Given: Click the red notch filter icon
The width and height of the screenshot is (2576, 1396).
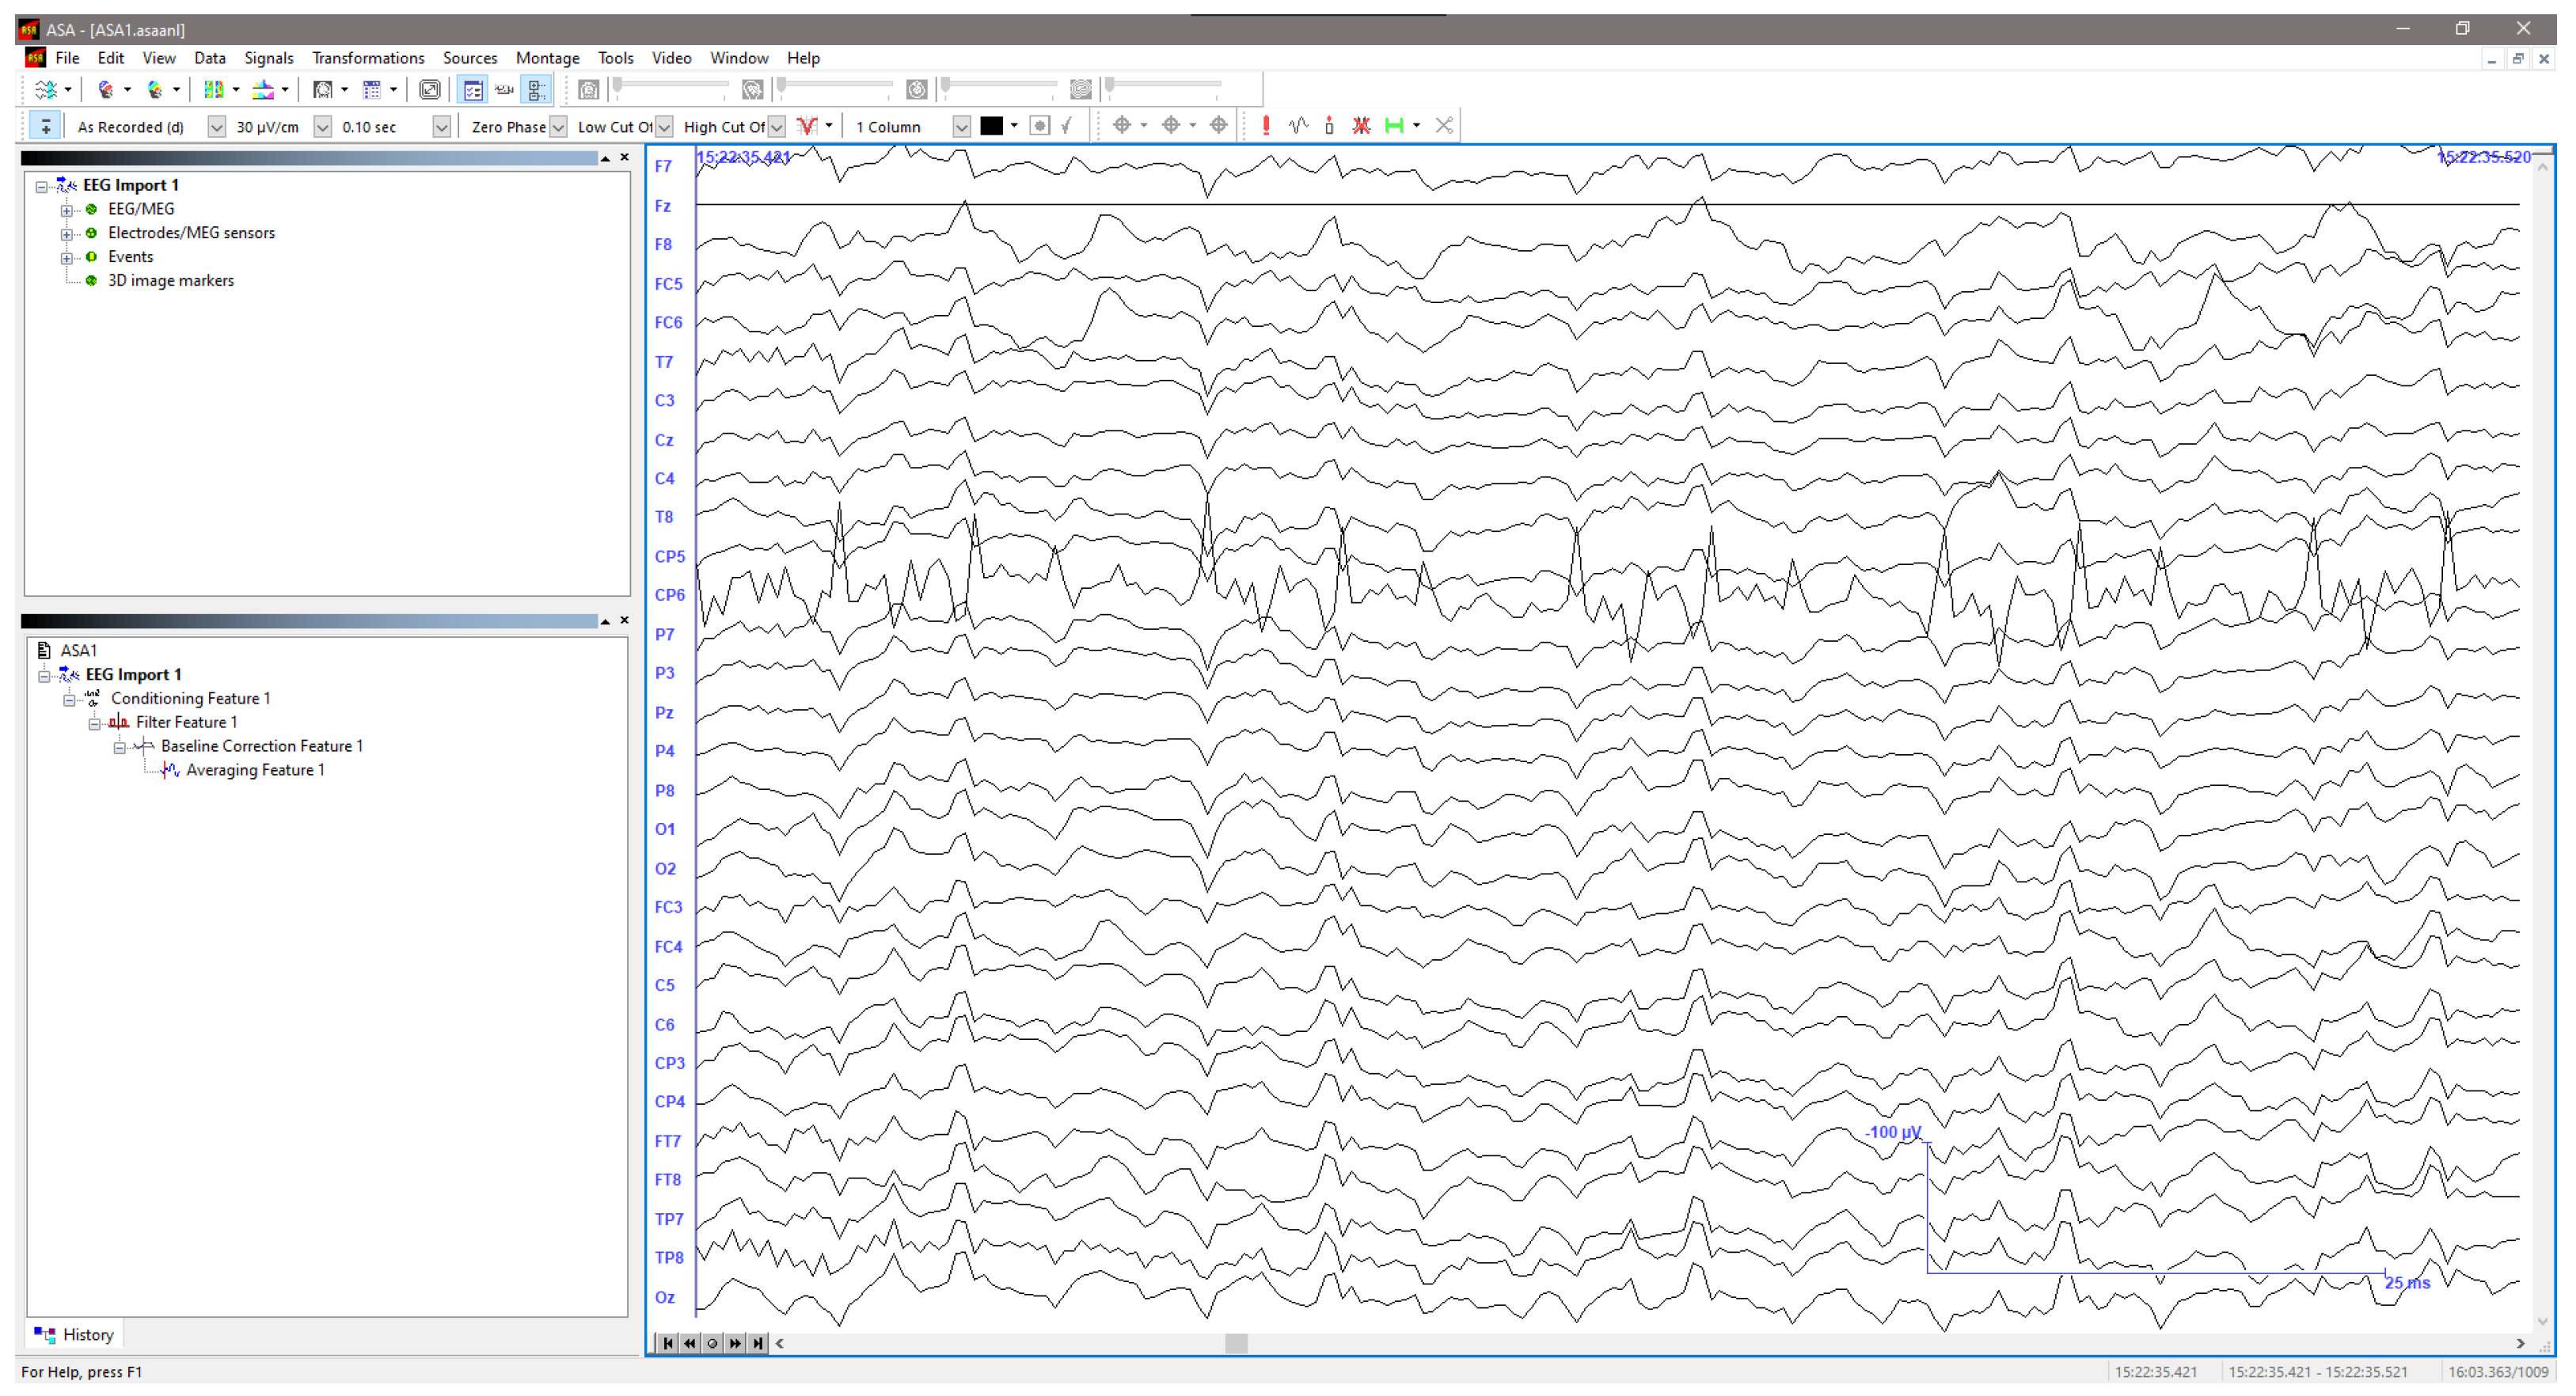Looking at the screenshot, I should click(x=807, y=126).
